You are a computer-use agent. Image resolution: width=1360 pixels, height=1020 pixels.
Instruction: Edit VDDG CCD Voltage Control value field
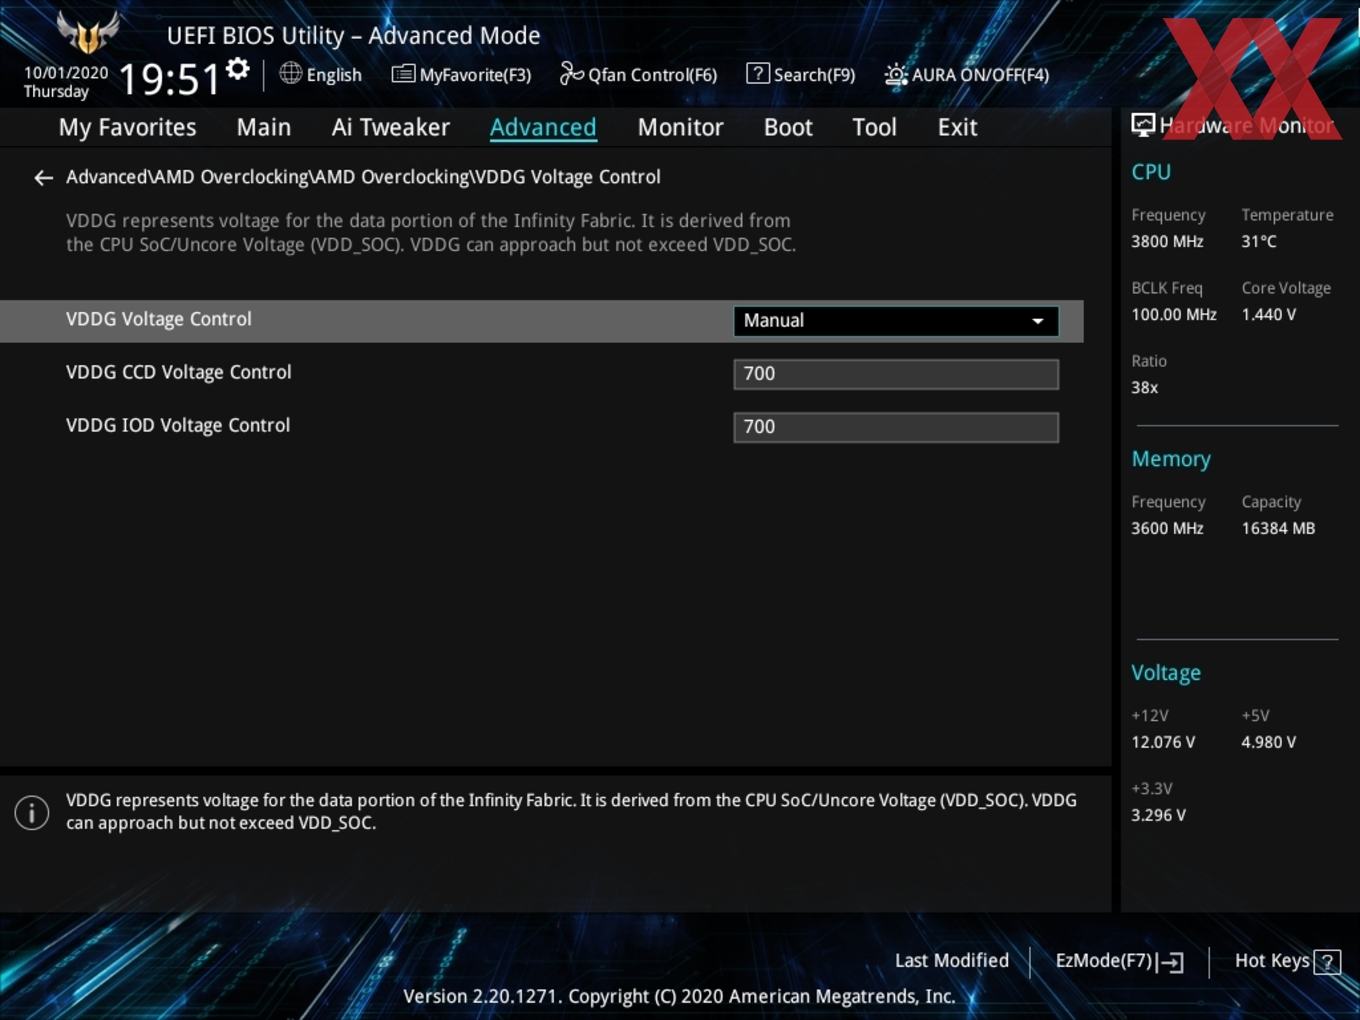pos(895,374)
